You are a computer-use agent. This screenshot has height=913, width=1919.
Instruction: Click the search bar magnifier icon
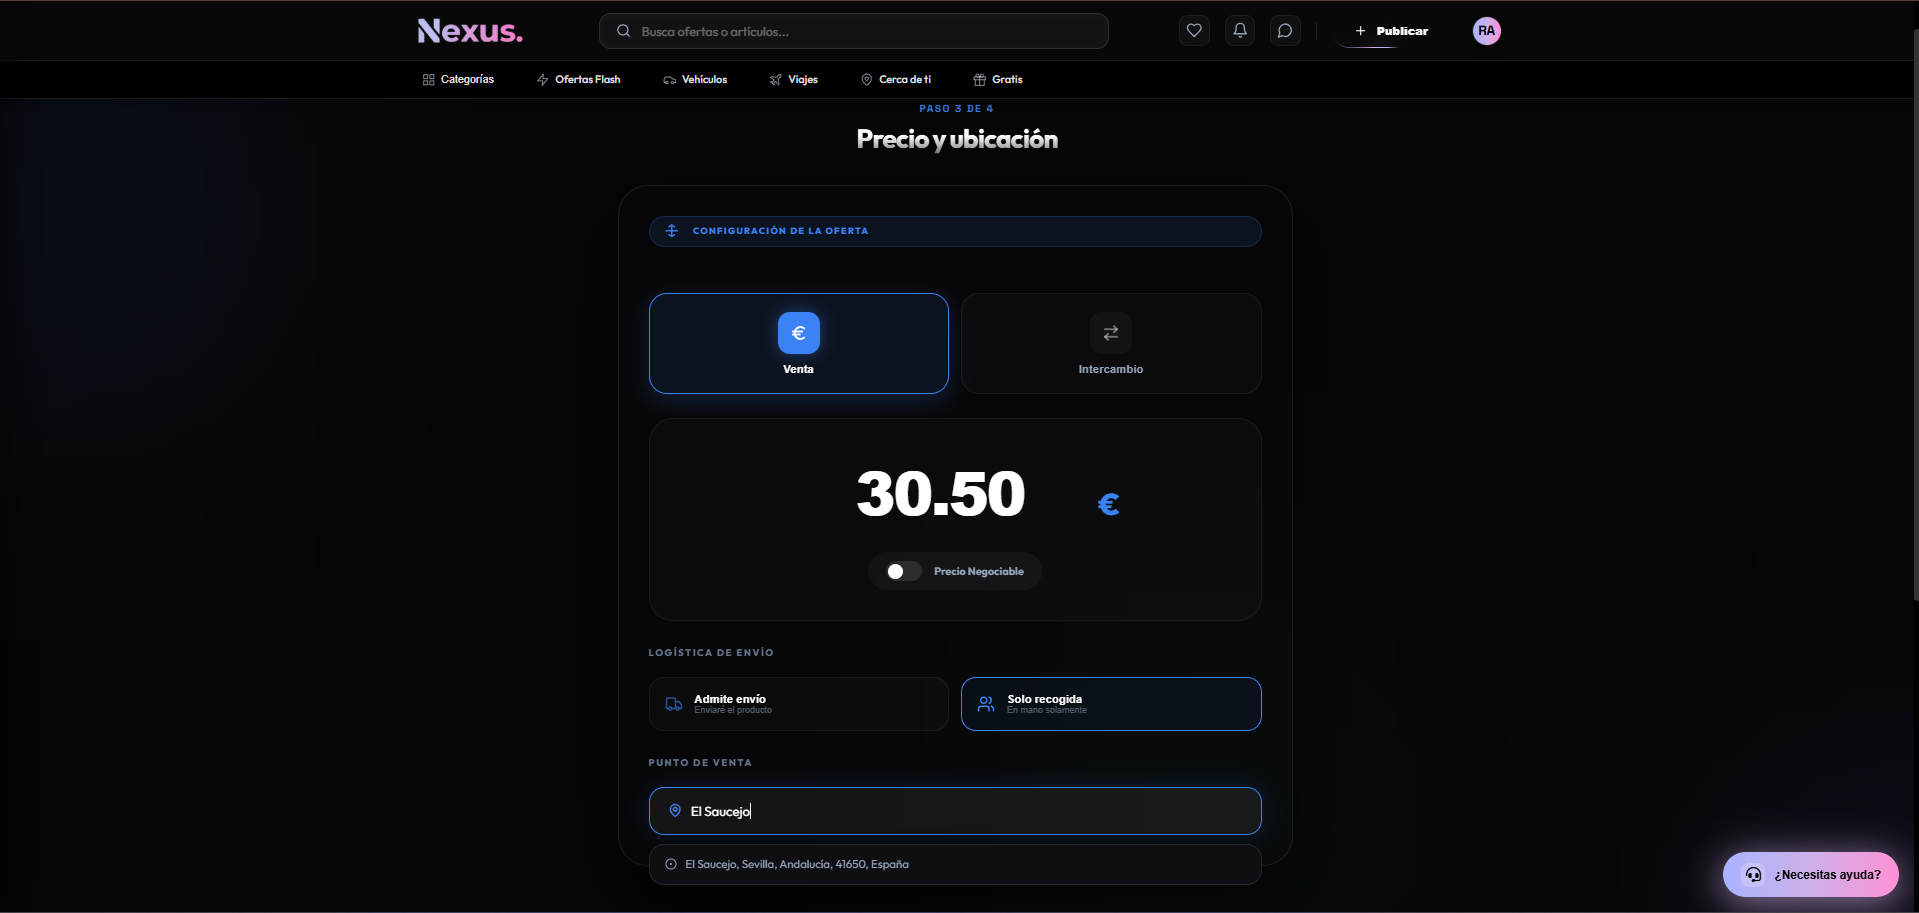coord(623,31)
